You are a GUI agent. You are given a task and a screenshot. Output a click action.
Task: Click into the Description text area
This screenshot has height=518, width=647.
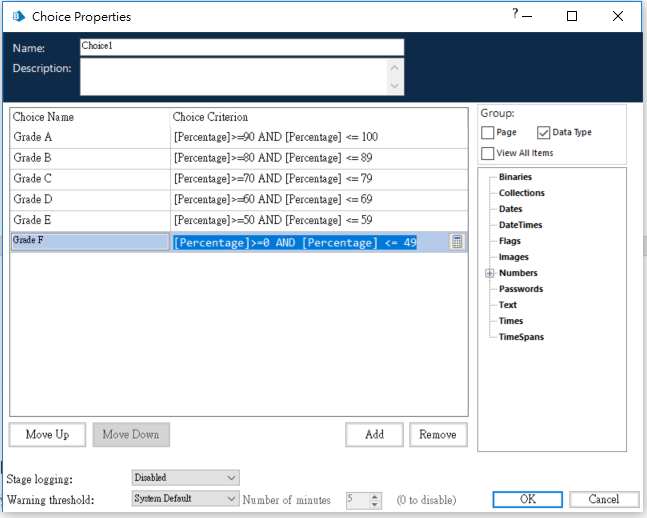(x=234, y=77)
